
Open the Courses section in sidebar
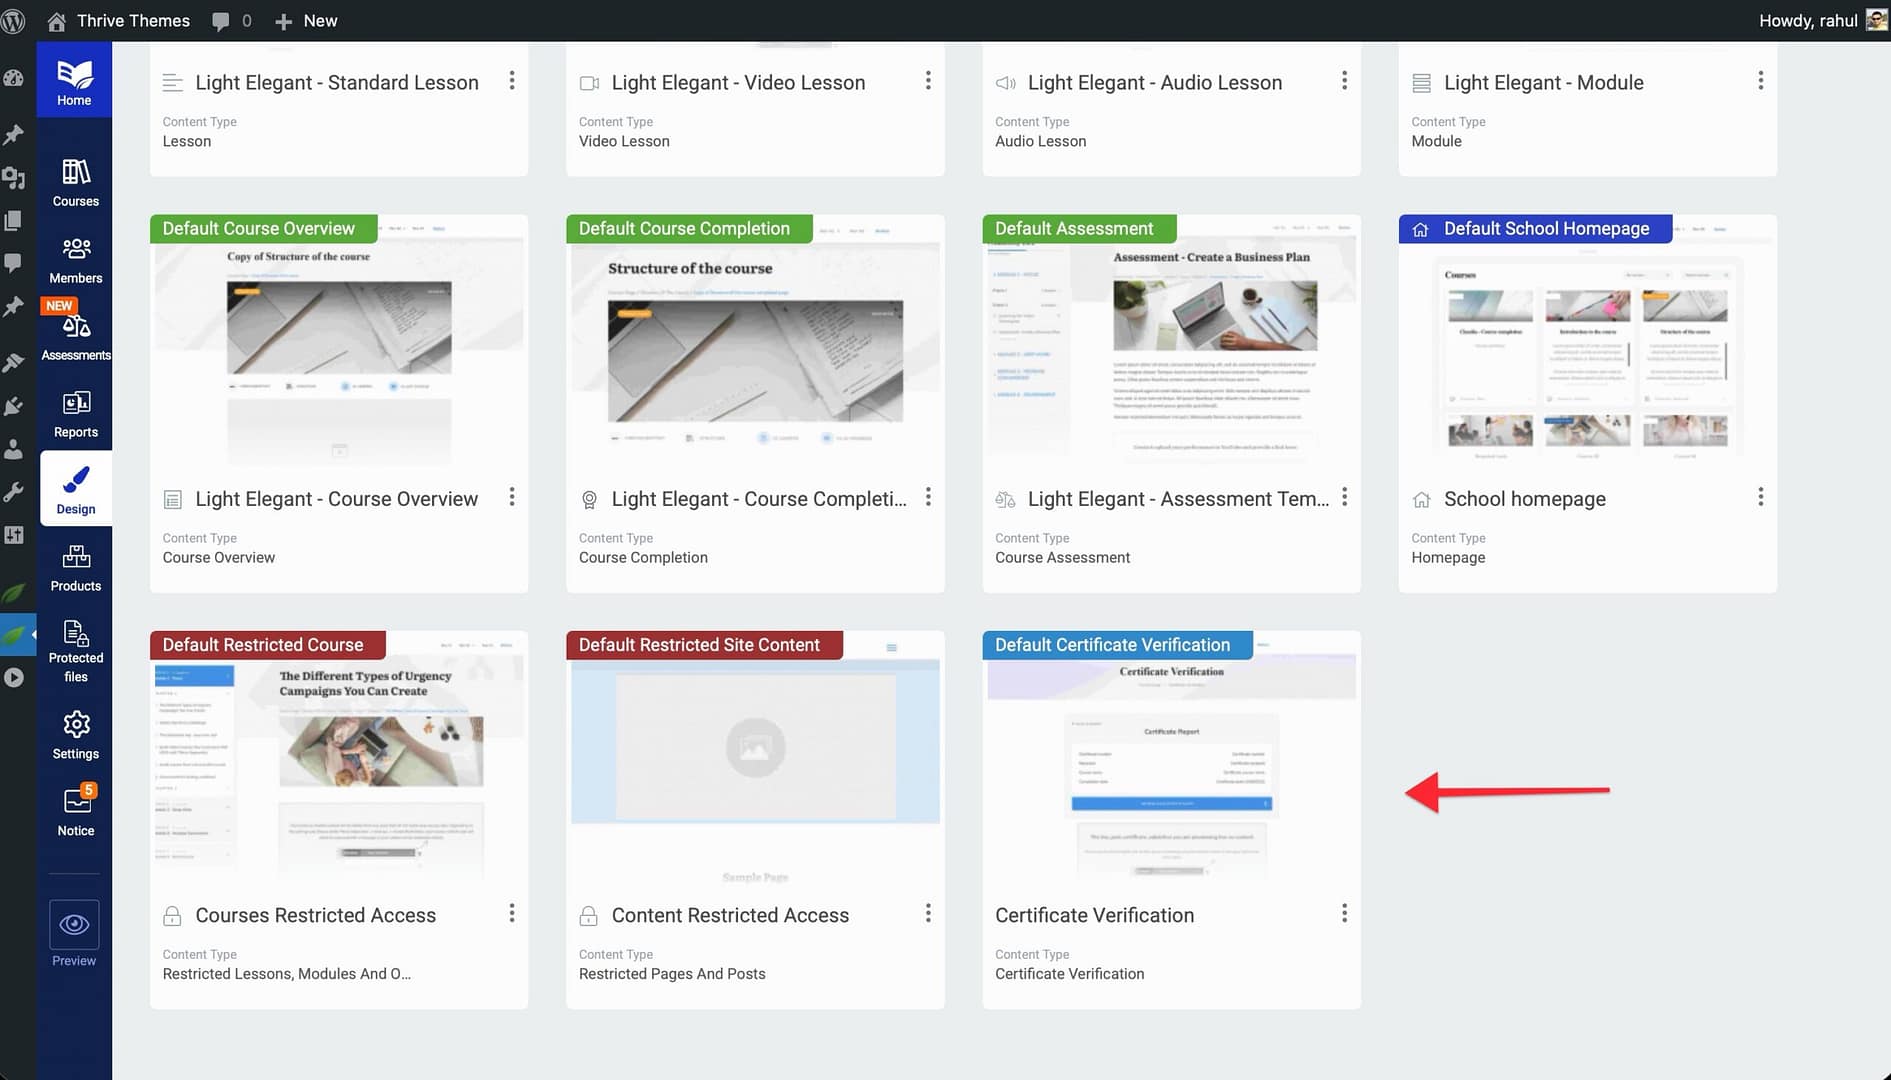click(x=75, y=183)
